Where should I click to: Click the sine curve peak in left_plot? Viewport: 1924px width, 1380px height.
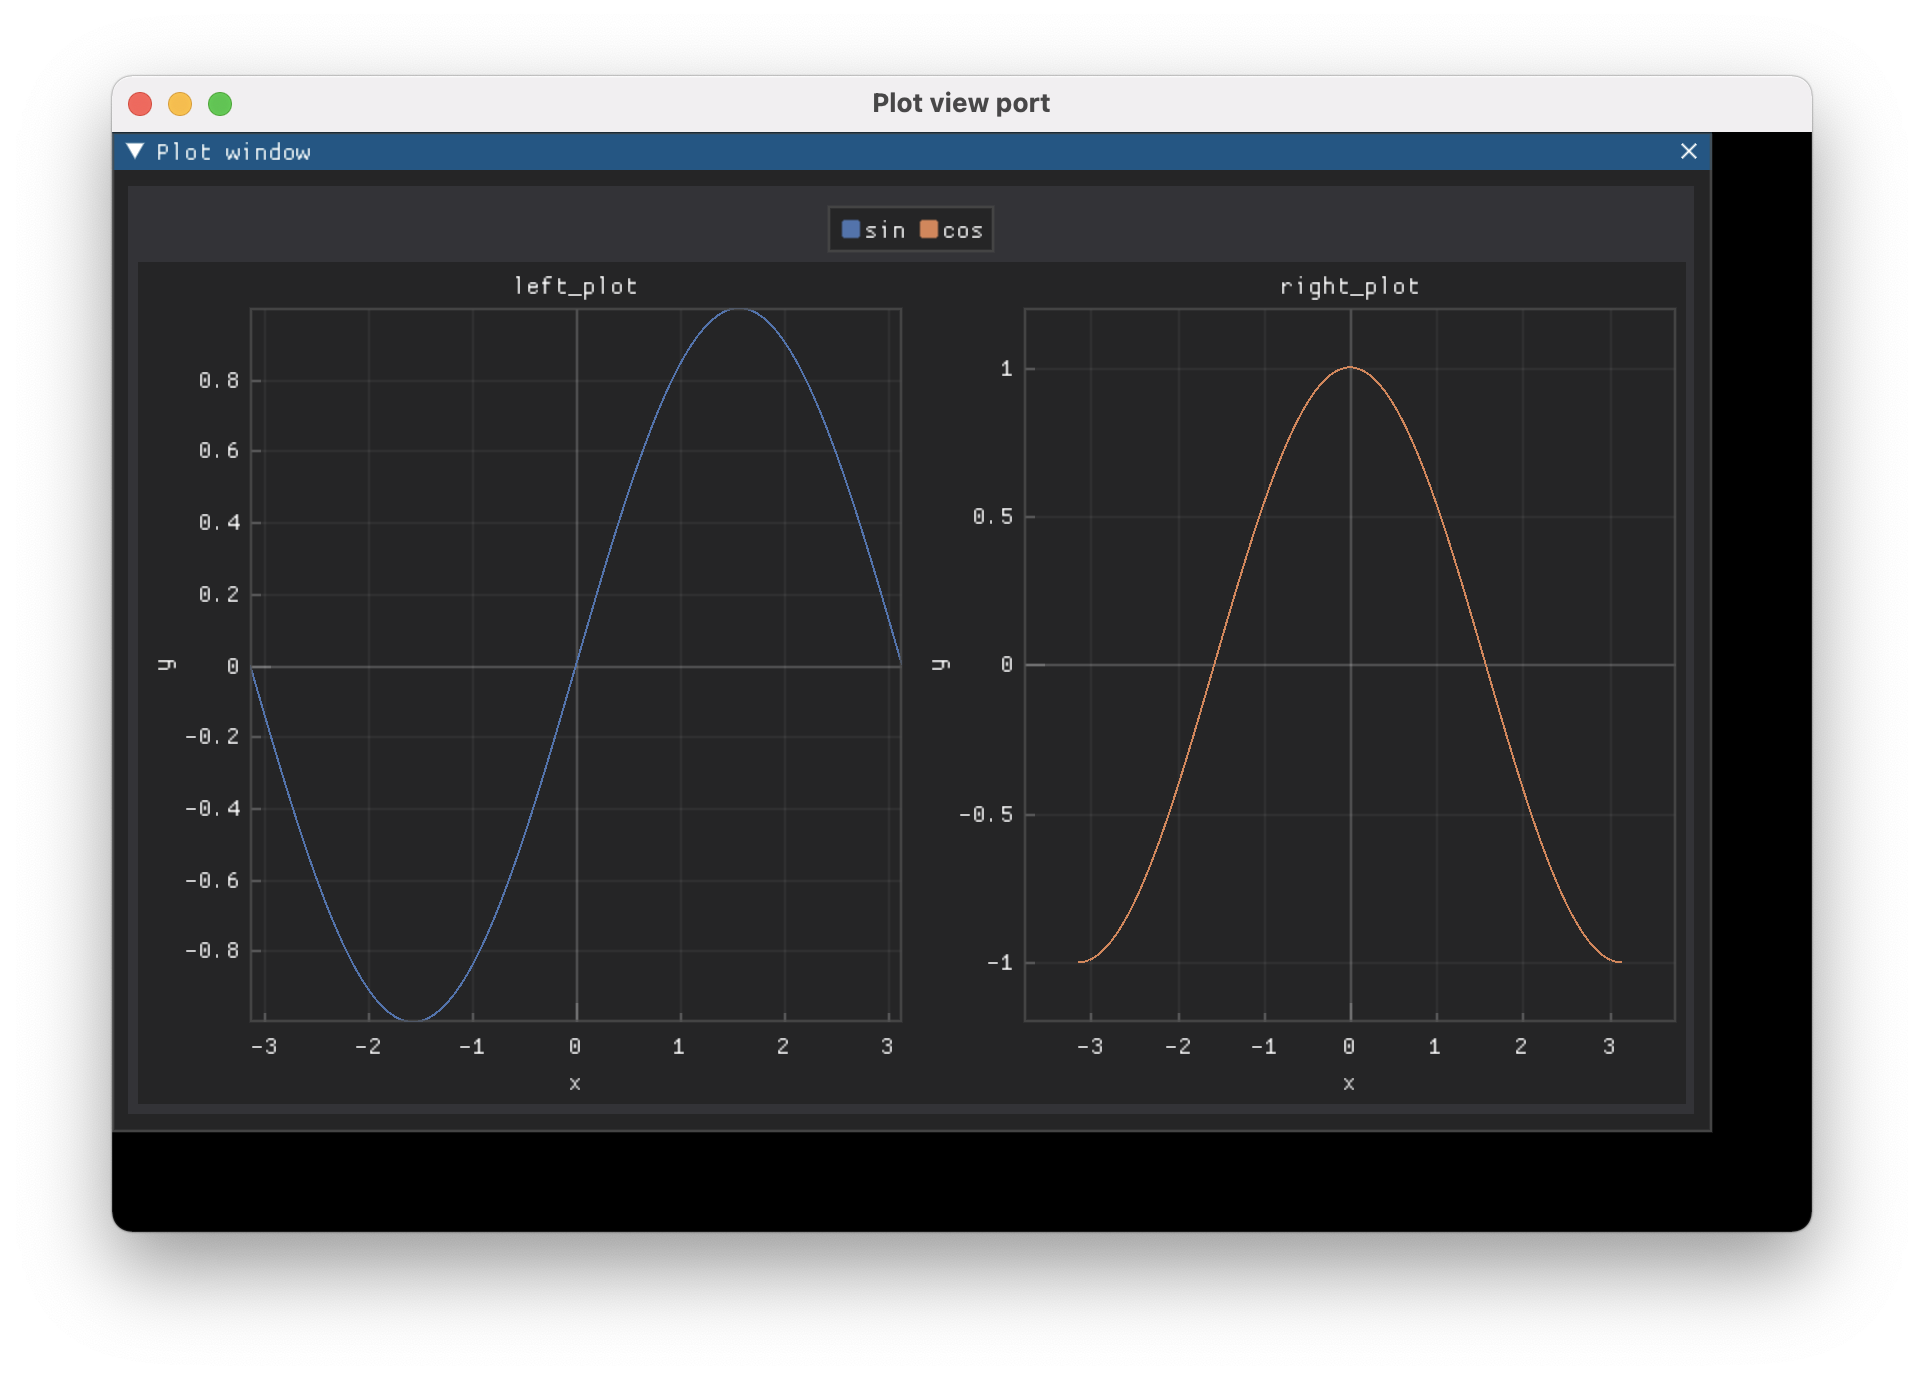tap(739, 309)
